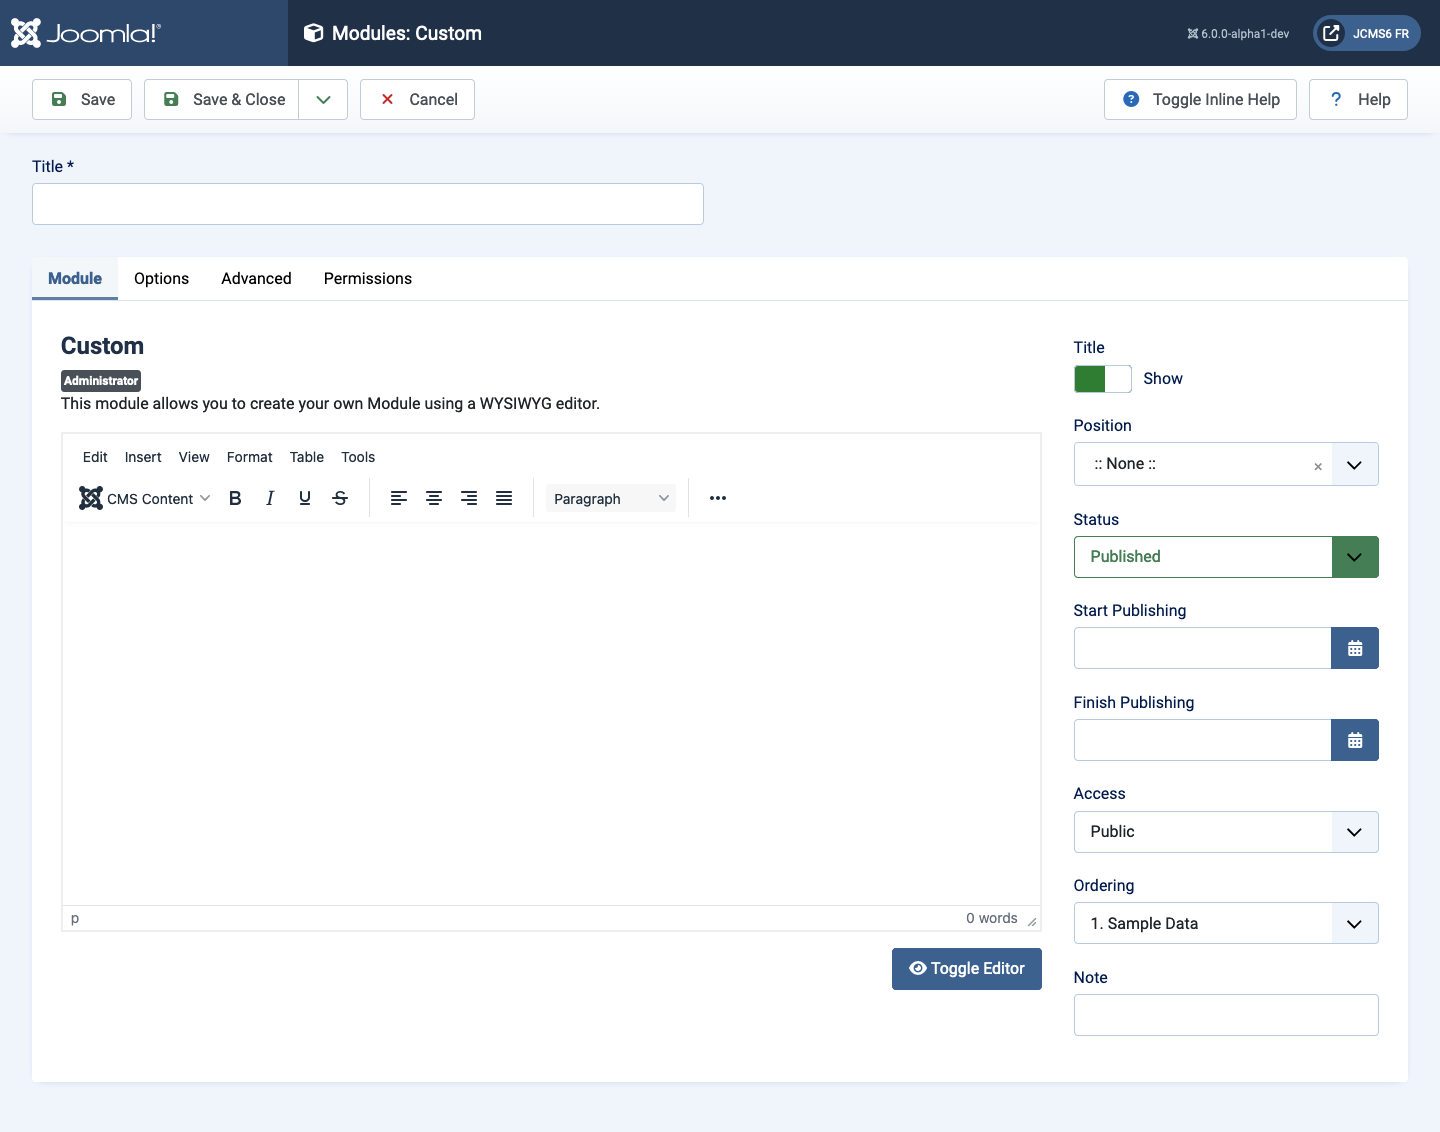
Task: Toggle the Show Title switch
Action: (x=1103, y=379)
